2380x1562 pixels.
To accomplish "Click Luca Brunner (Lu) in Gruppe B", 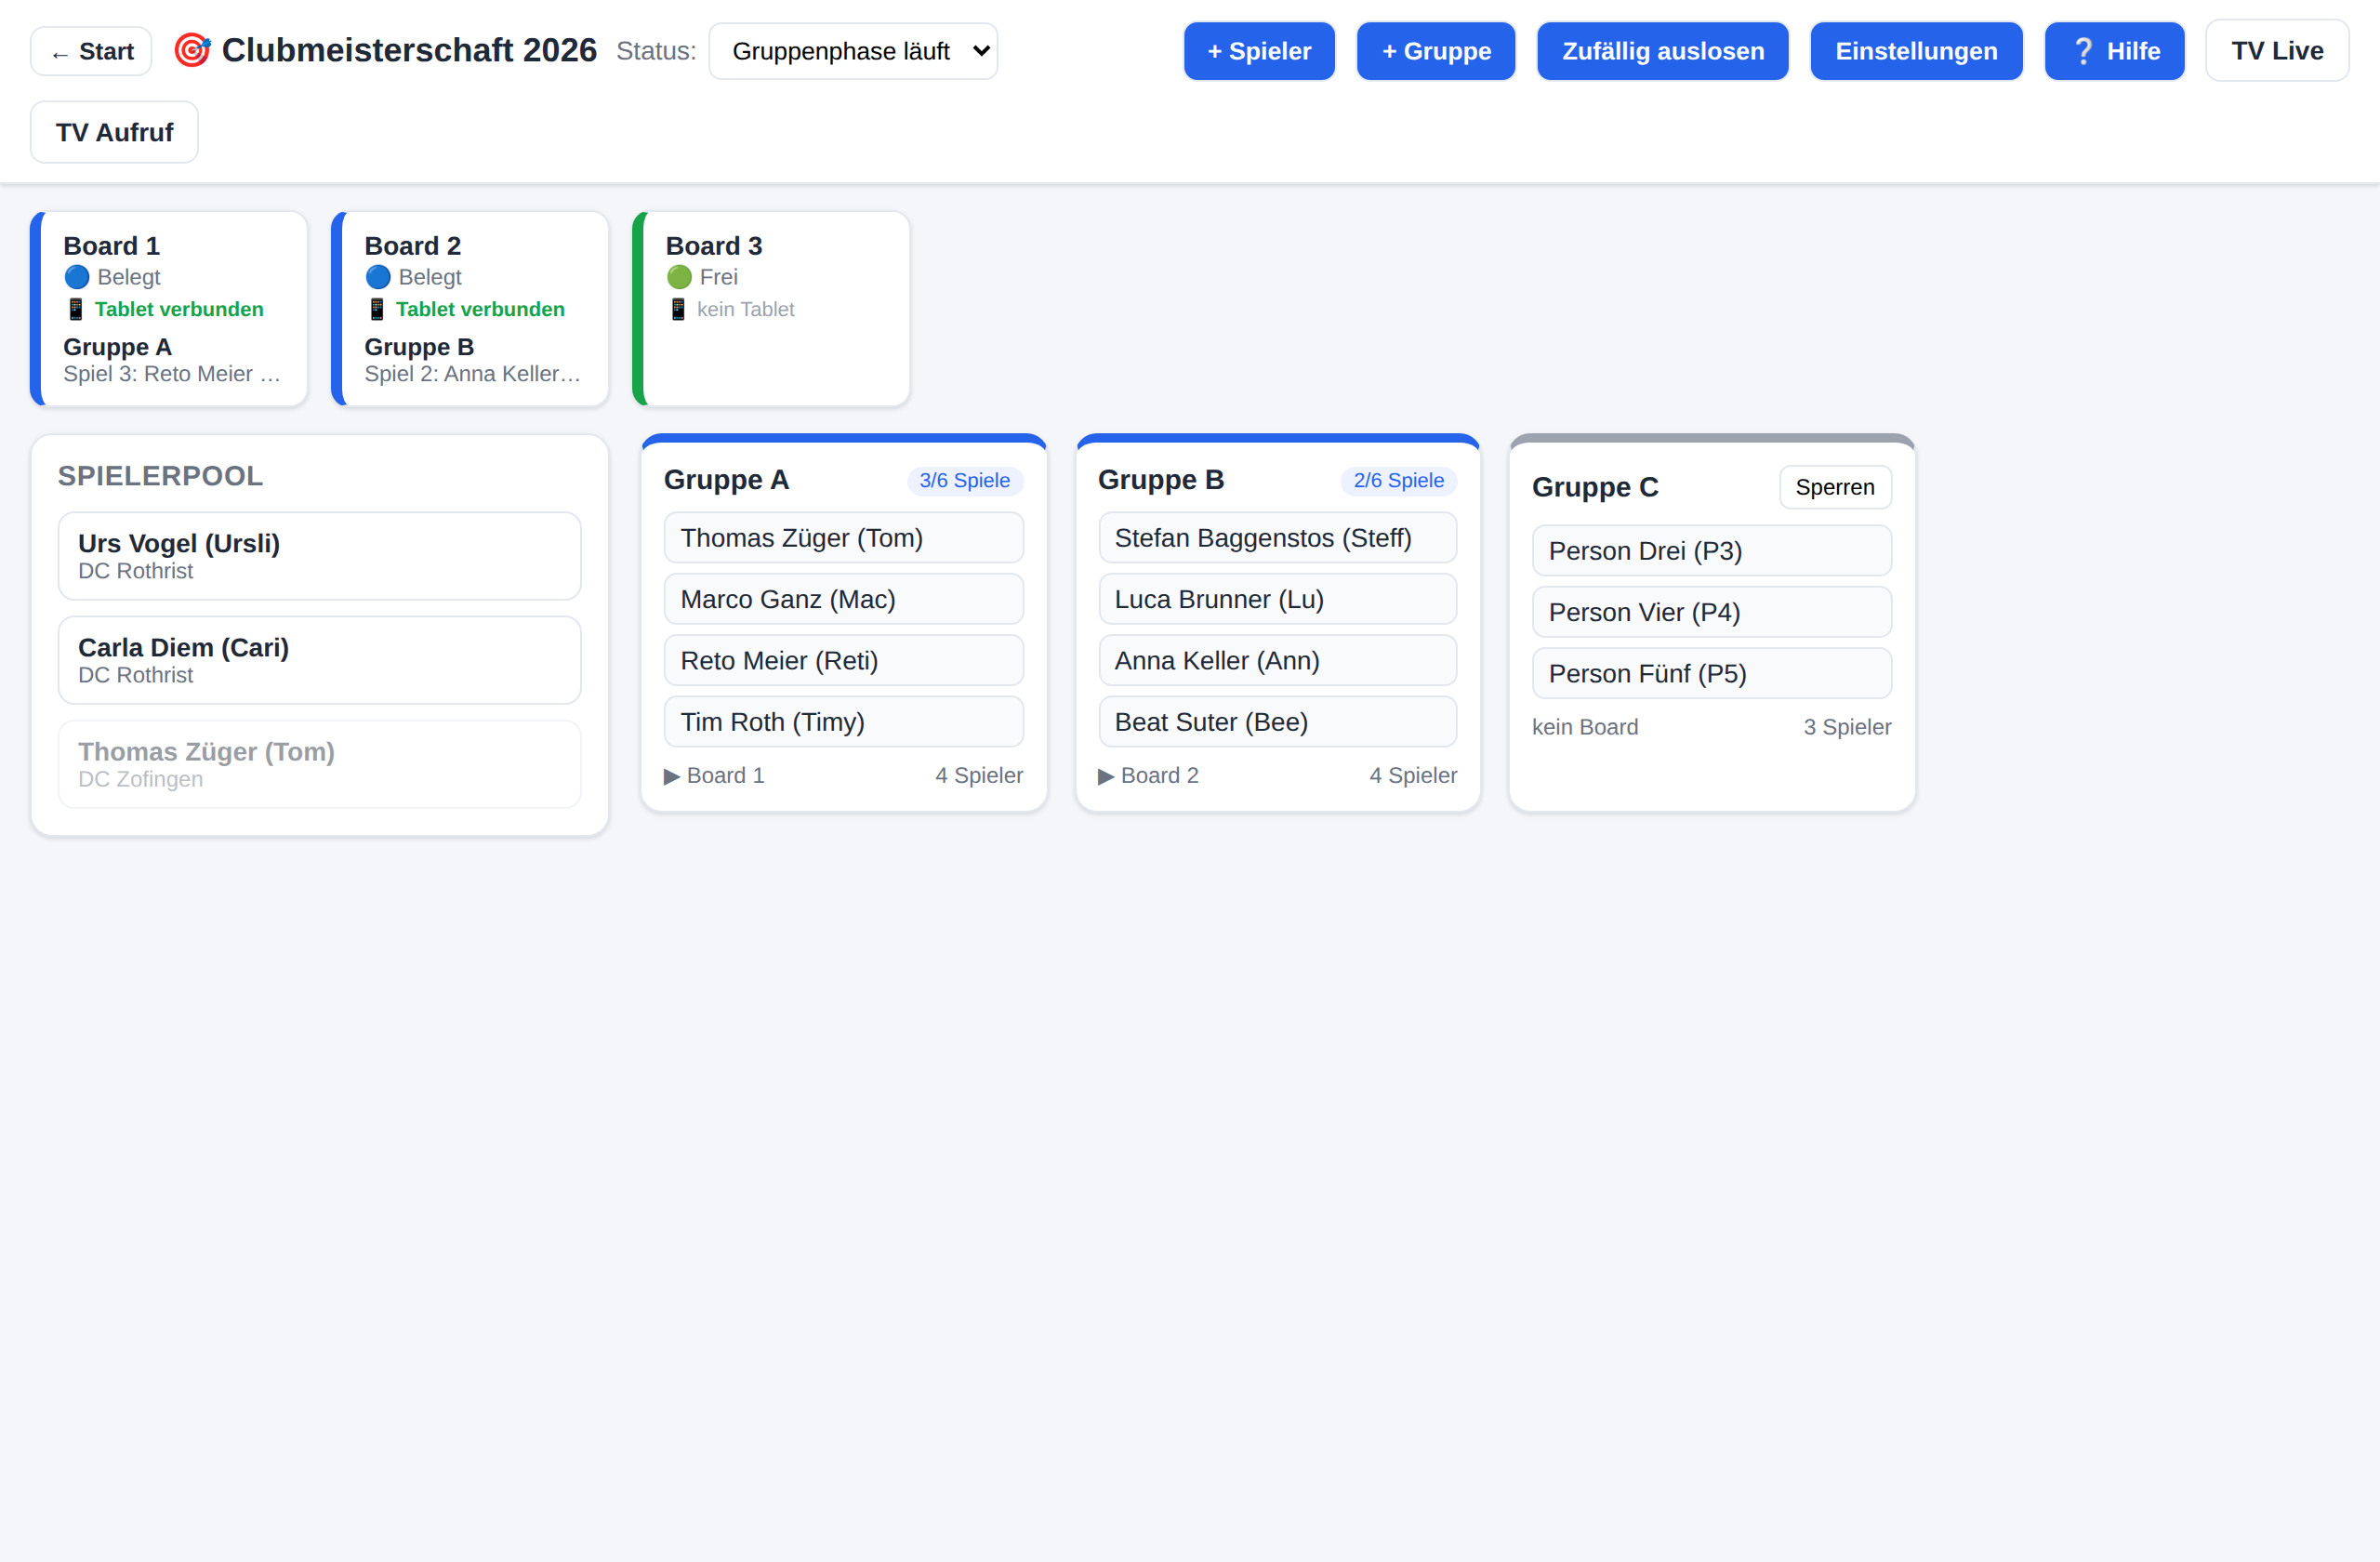I will (x=1278, y=599).
